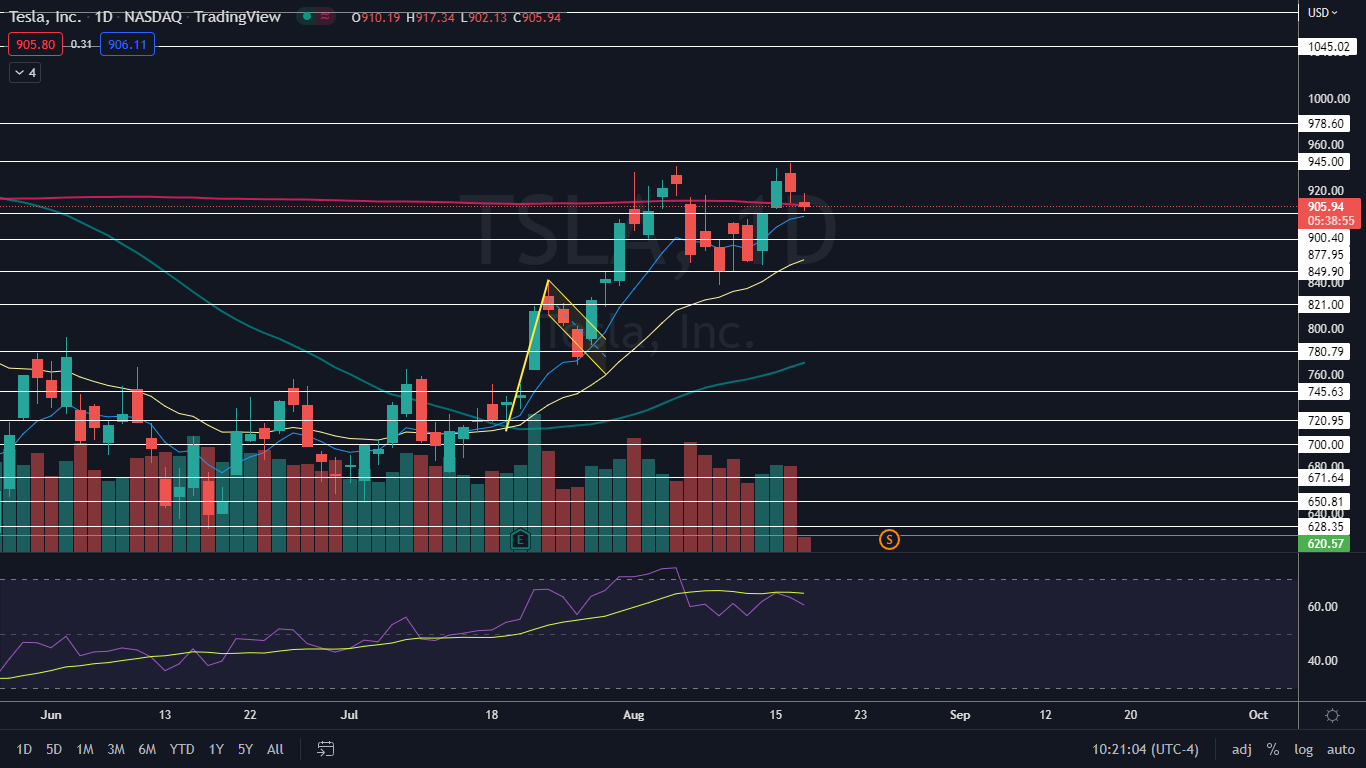Screen dimensions: 1366x768
Task: Select the 3M date range
Action: [116, 749]
